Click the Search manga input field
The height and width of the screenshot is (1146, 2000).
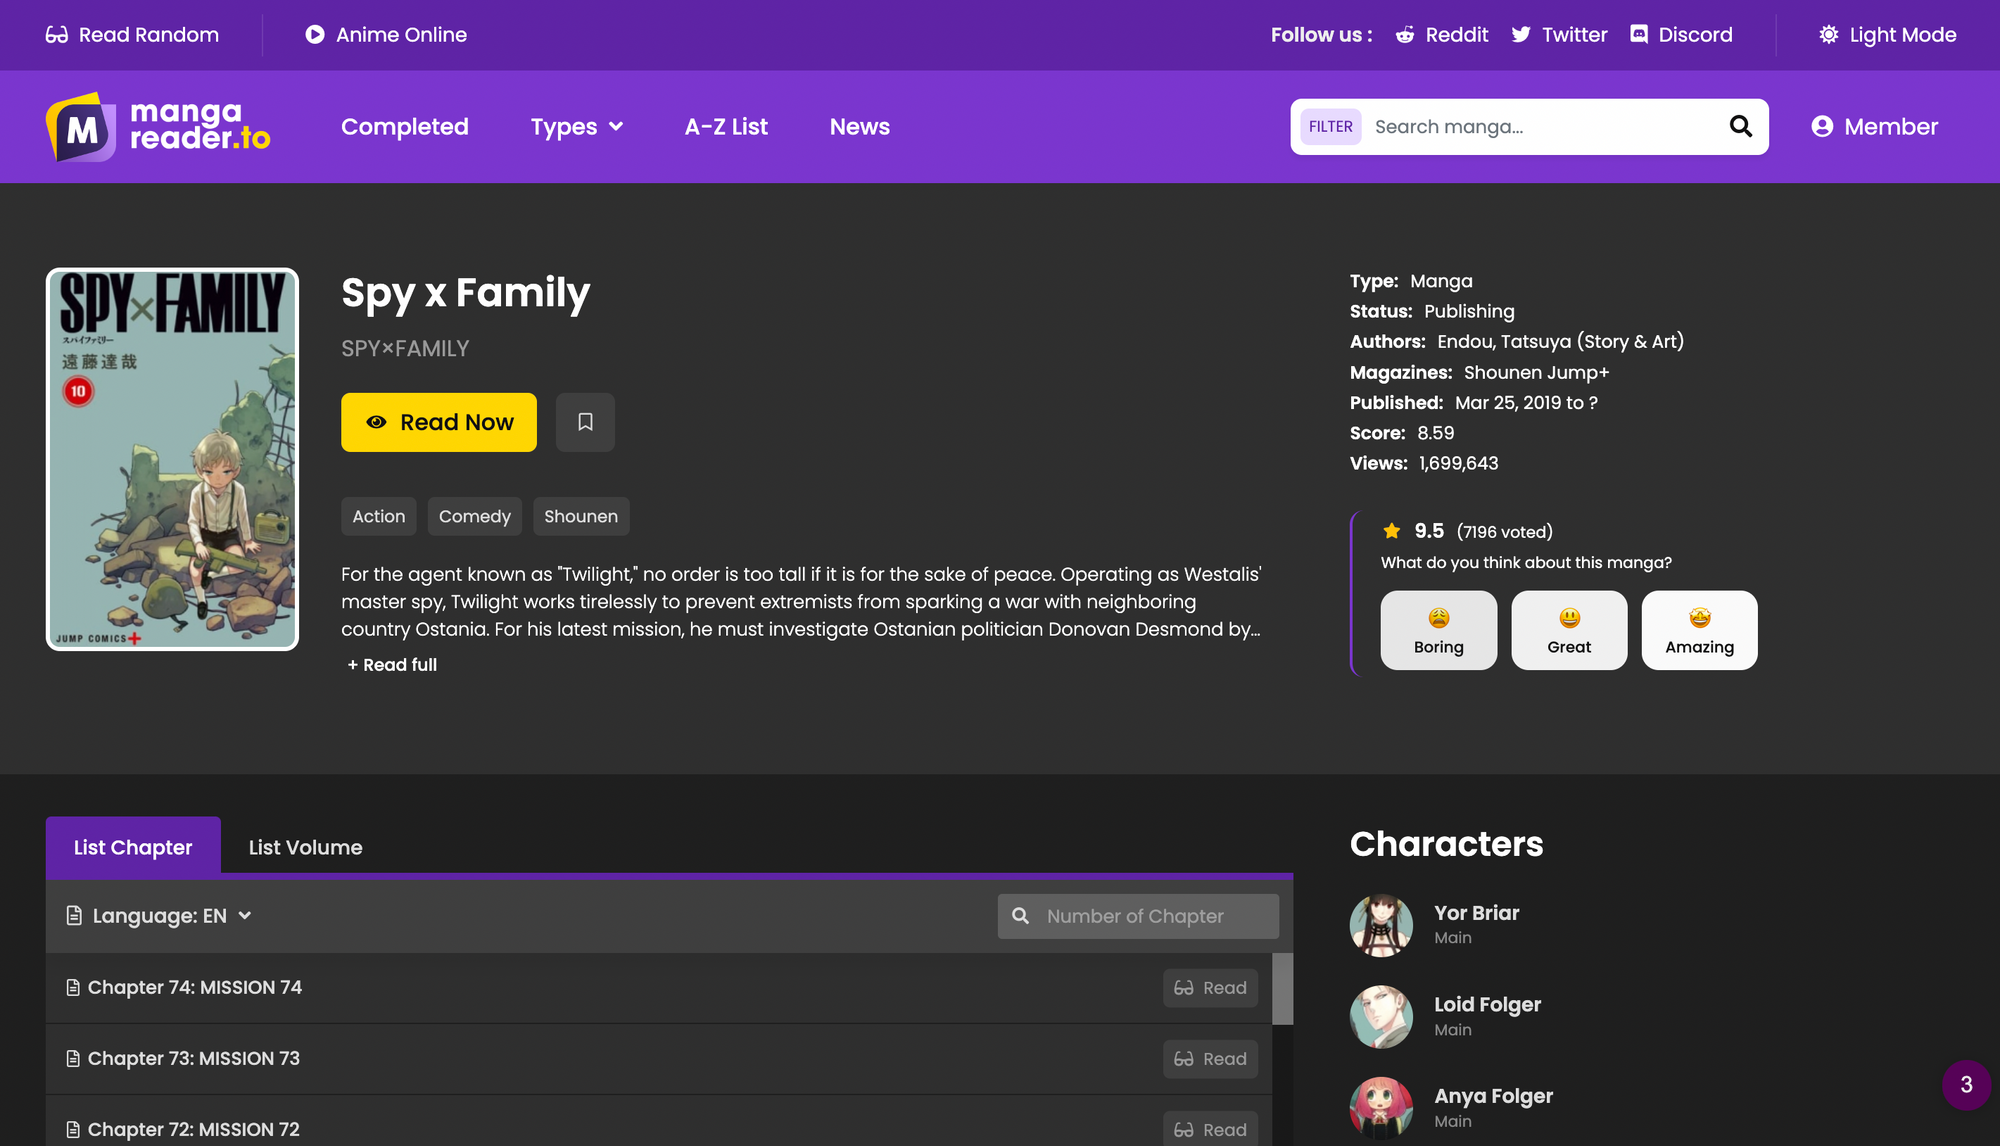click(1545, 127)
